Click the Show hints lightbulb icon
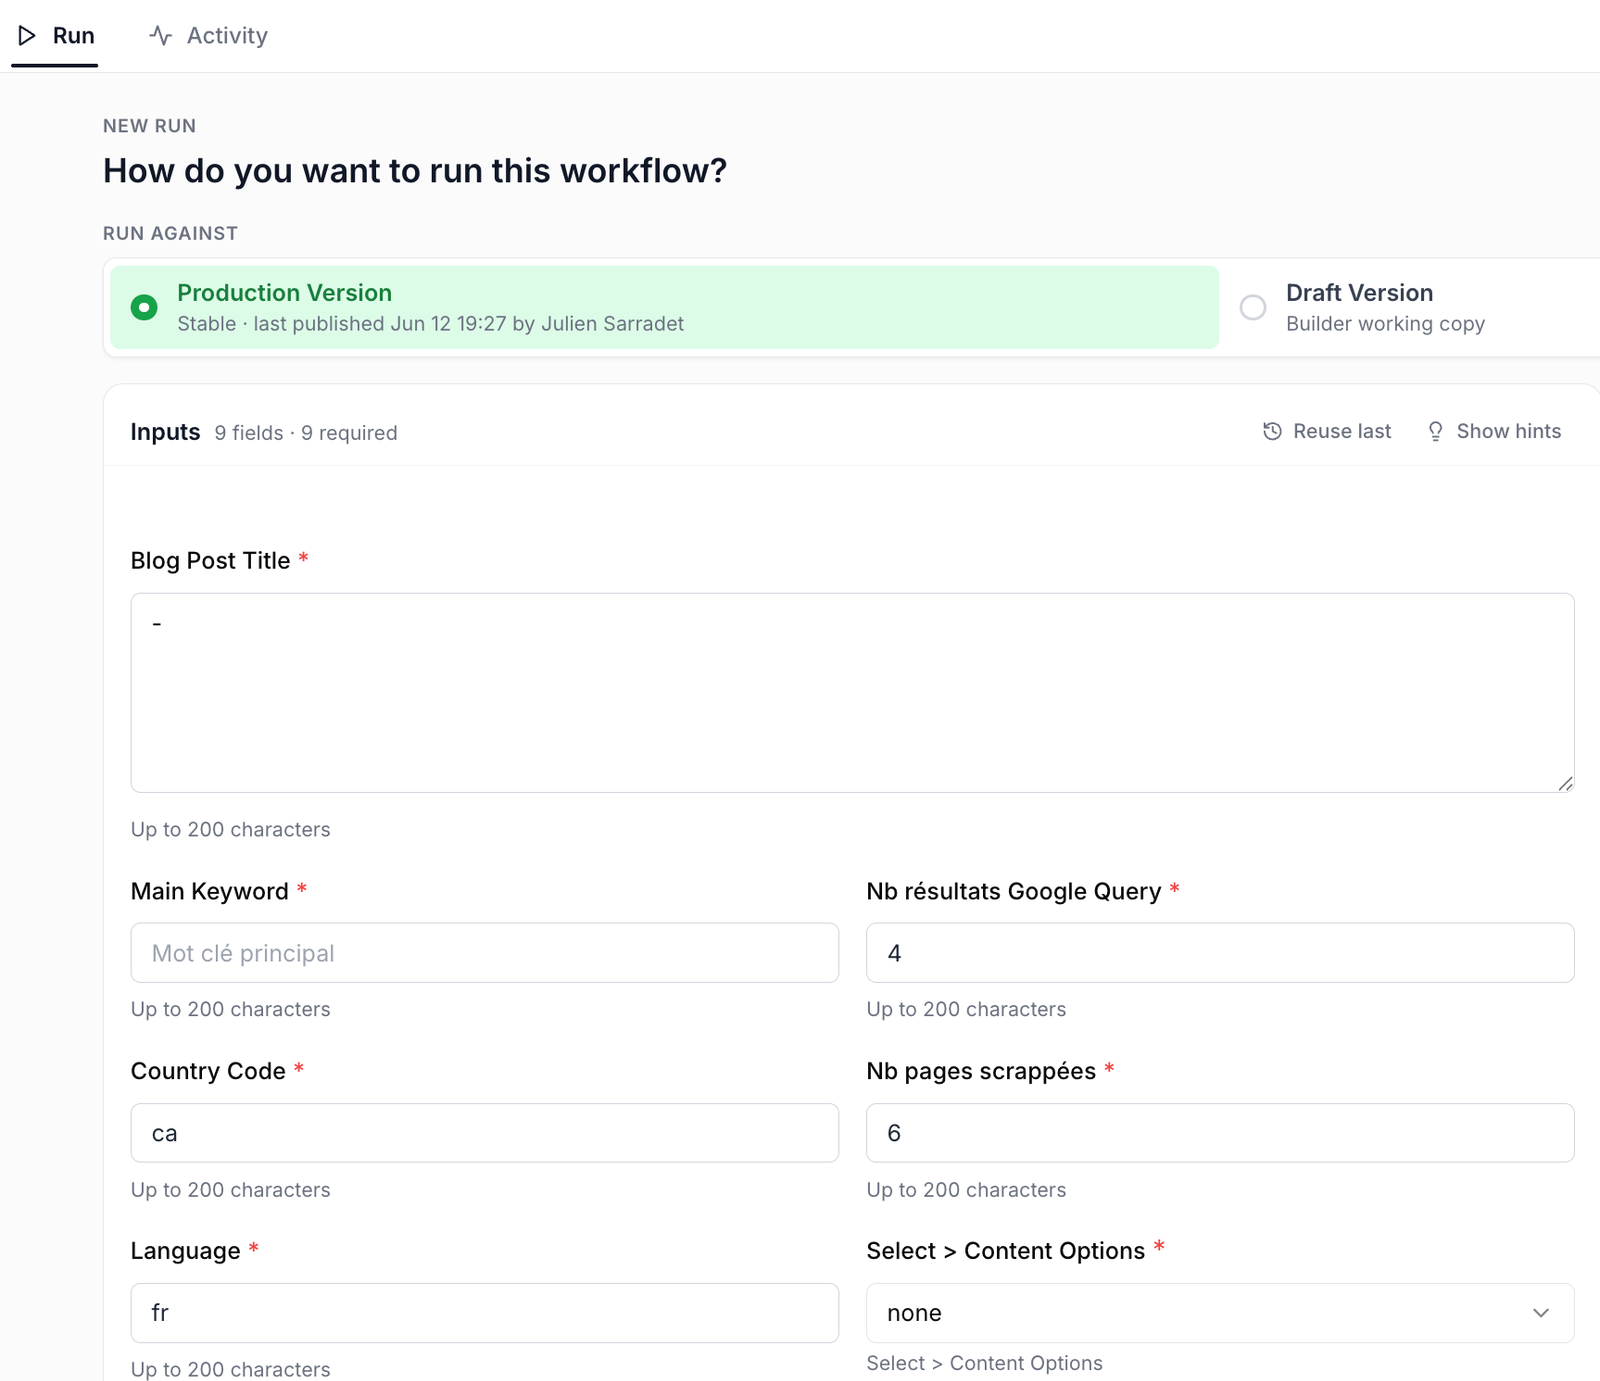The image size is (1600, 1381). coord(1435,431)
